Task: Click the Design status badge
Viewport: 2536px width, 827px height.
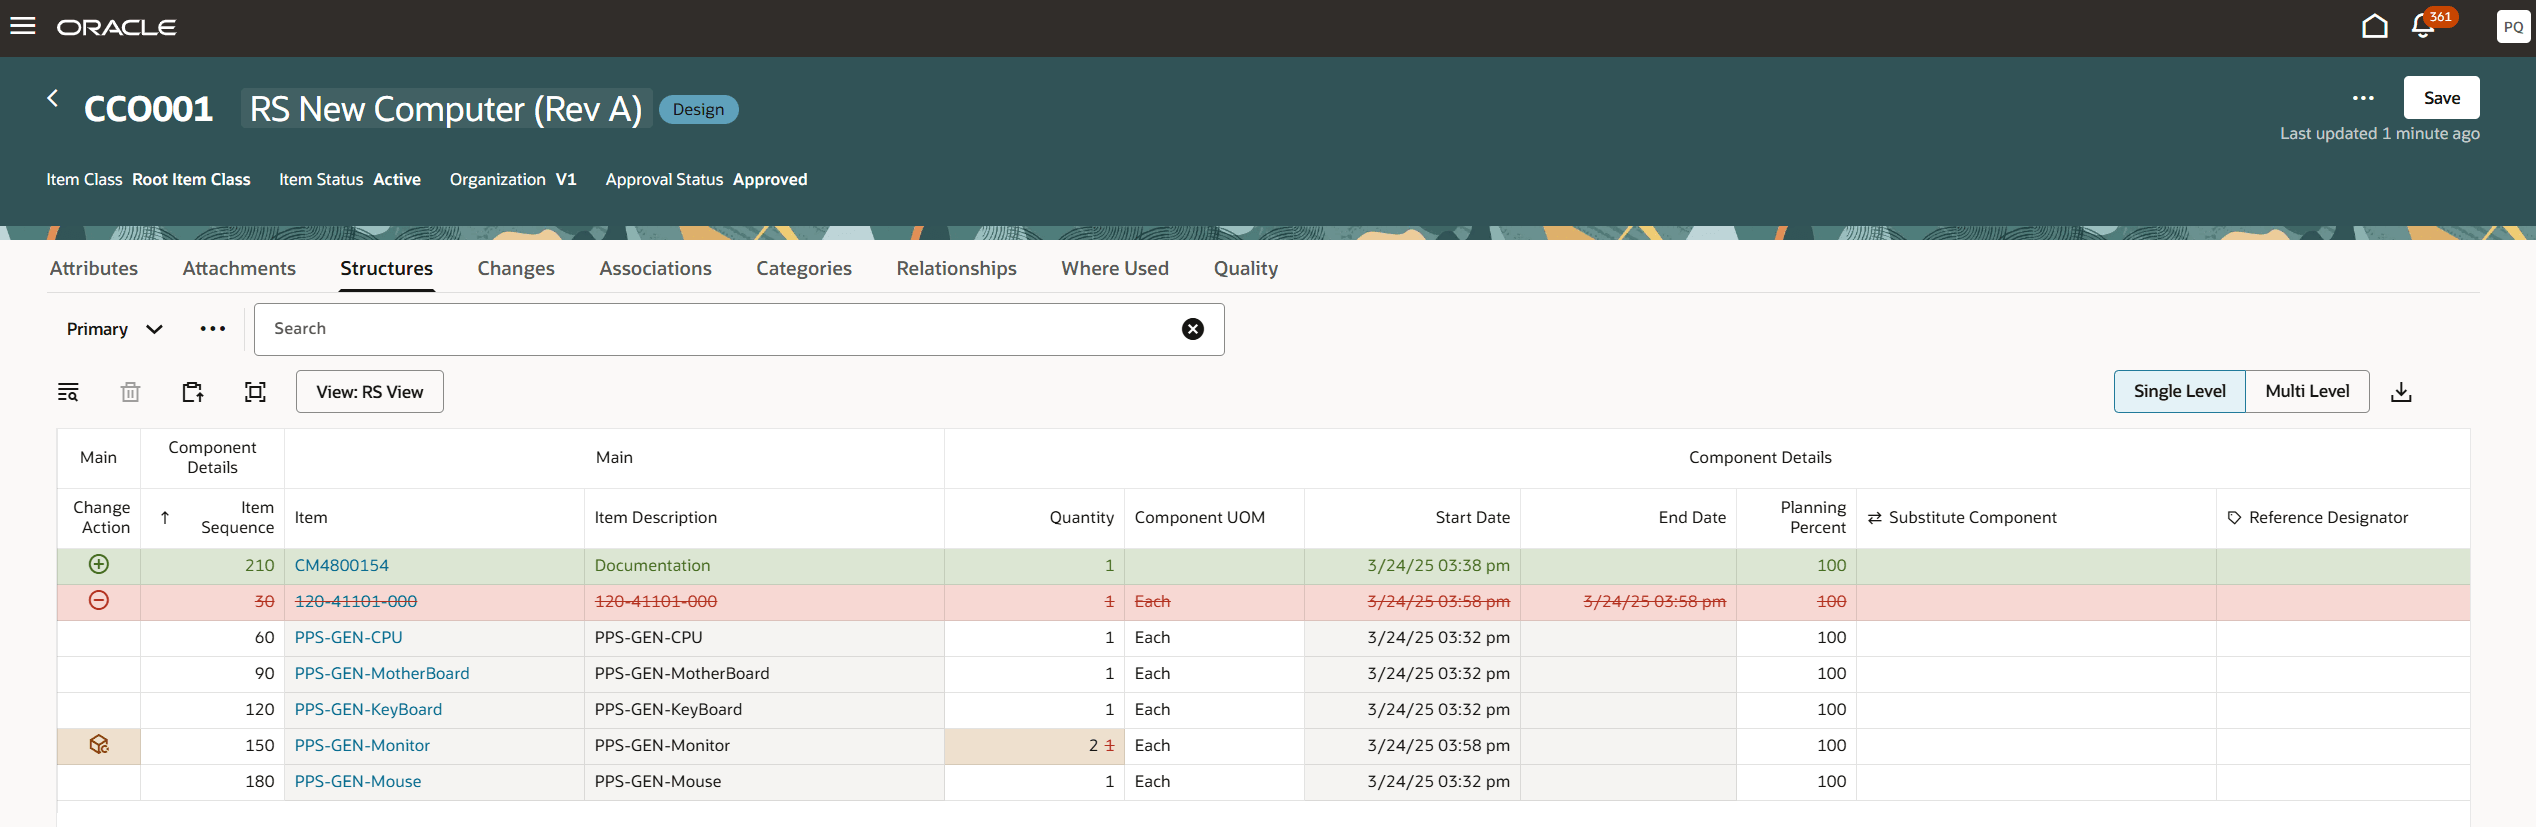Action: pyautogui.click(x=698, y=109)
